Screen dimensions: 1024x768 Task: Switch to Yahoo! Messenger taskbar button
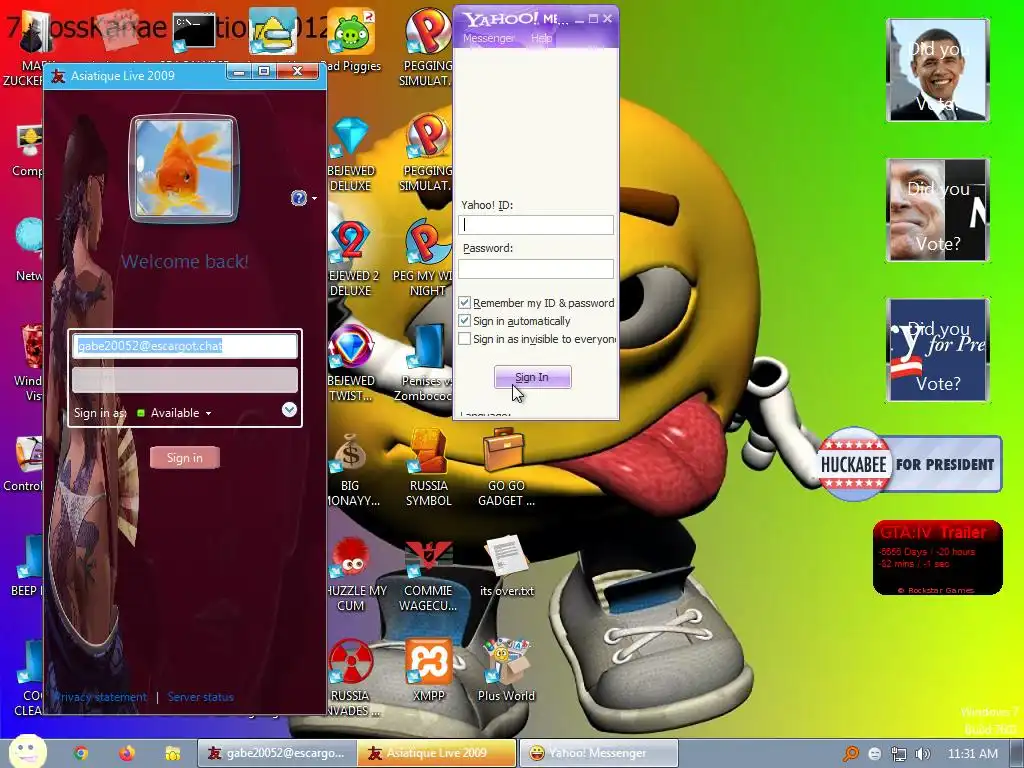coord(598,753)
